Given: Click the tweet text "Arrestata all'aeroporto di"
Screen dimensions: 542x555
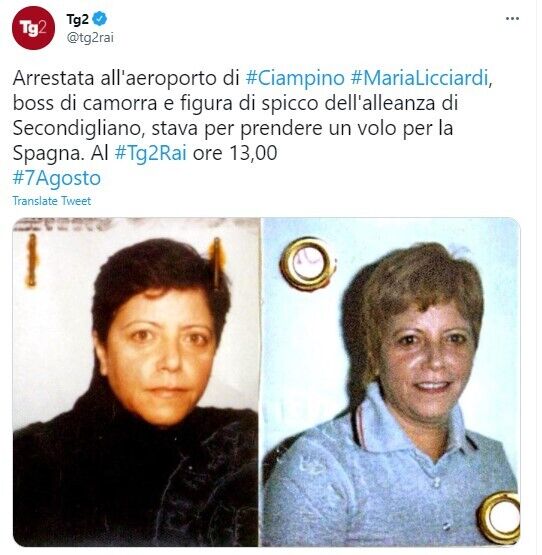Looking at the screenshot, I should point(126,78).
